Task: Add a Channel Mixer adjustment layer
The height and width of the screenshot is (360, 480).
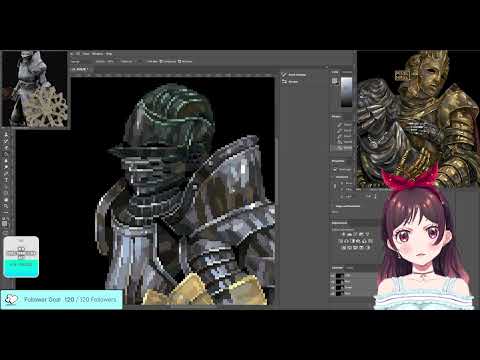Action: point(364,241)
